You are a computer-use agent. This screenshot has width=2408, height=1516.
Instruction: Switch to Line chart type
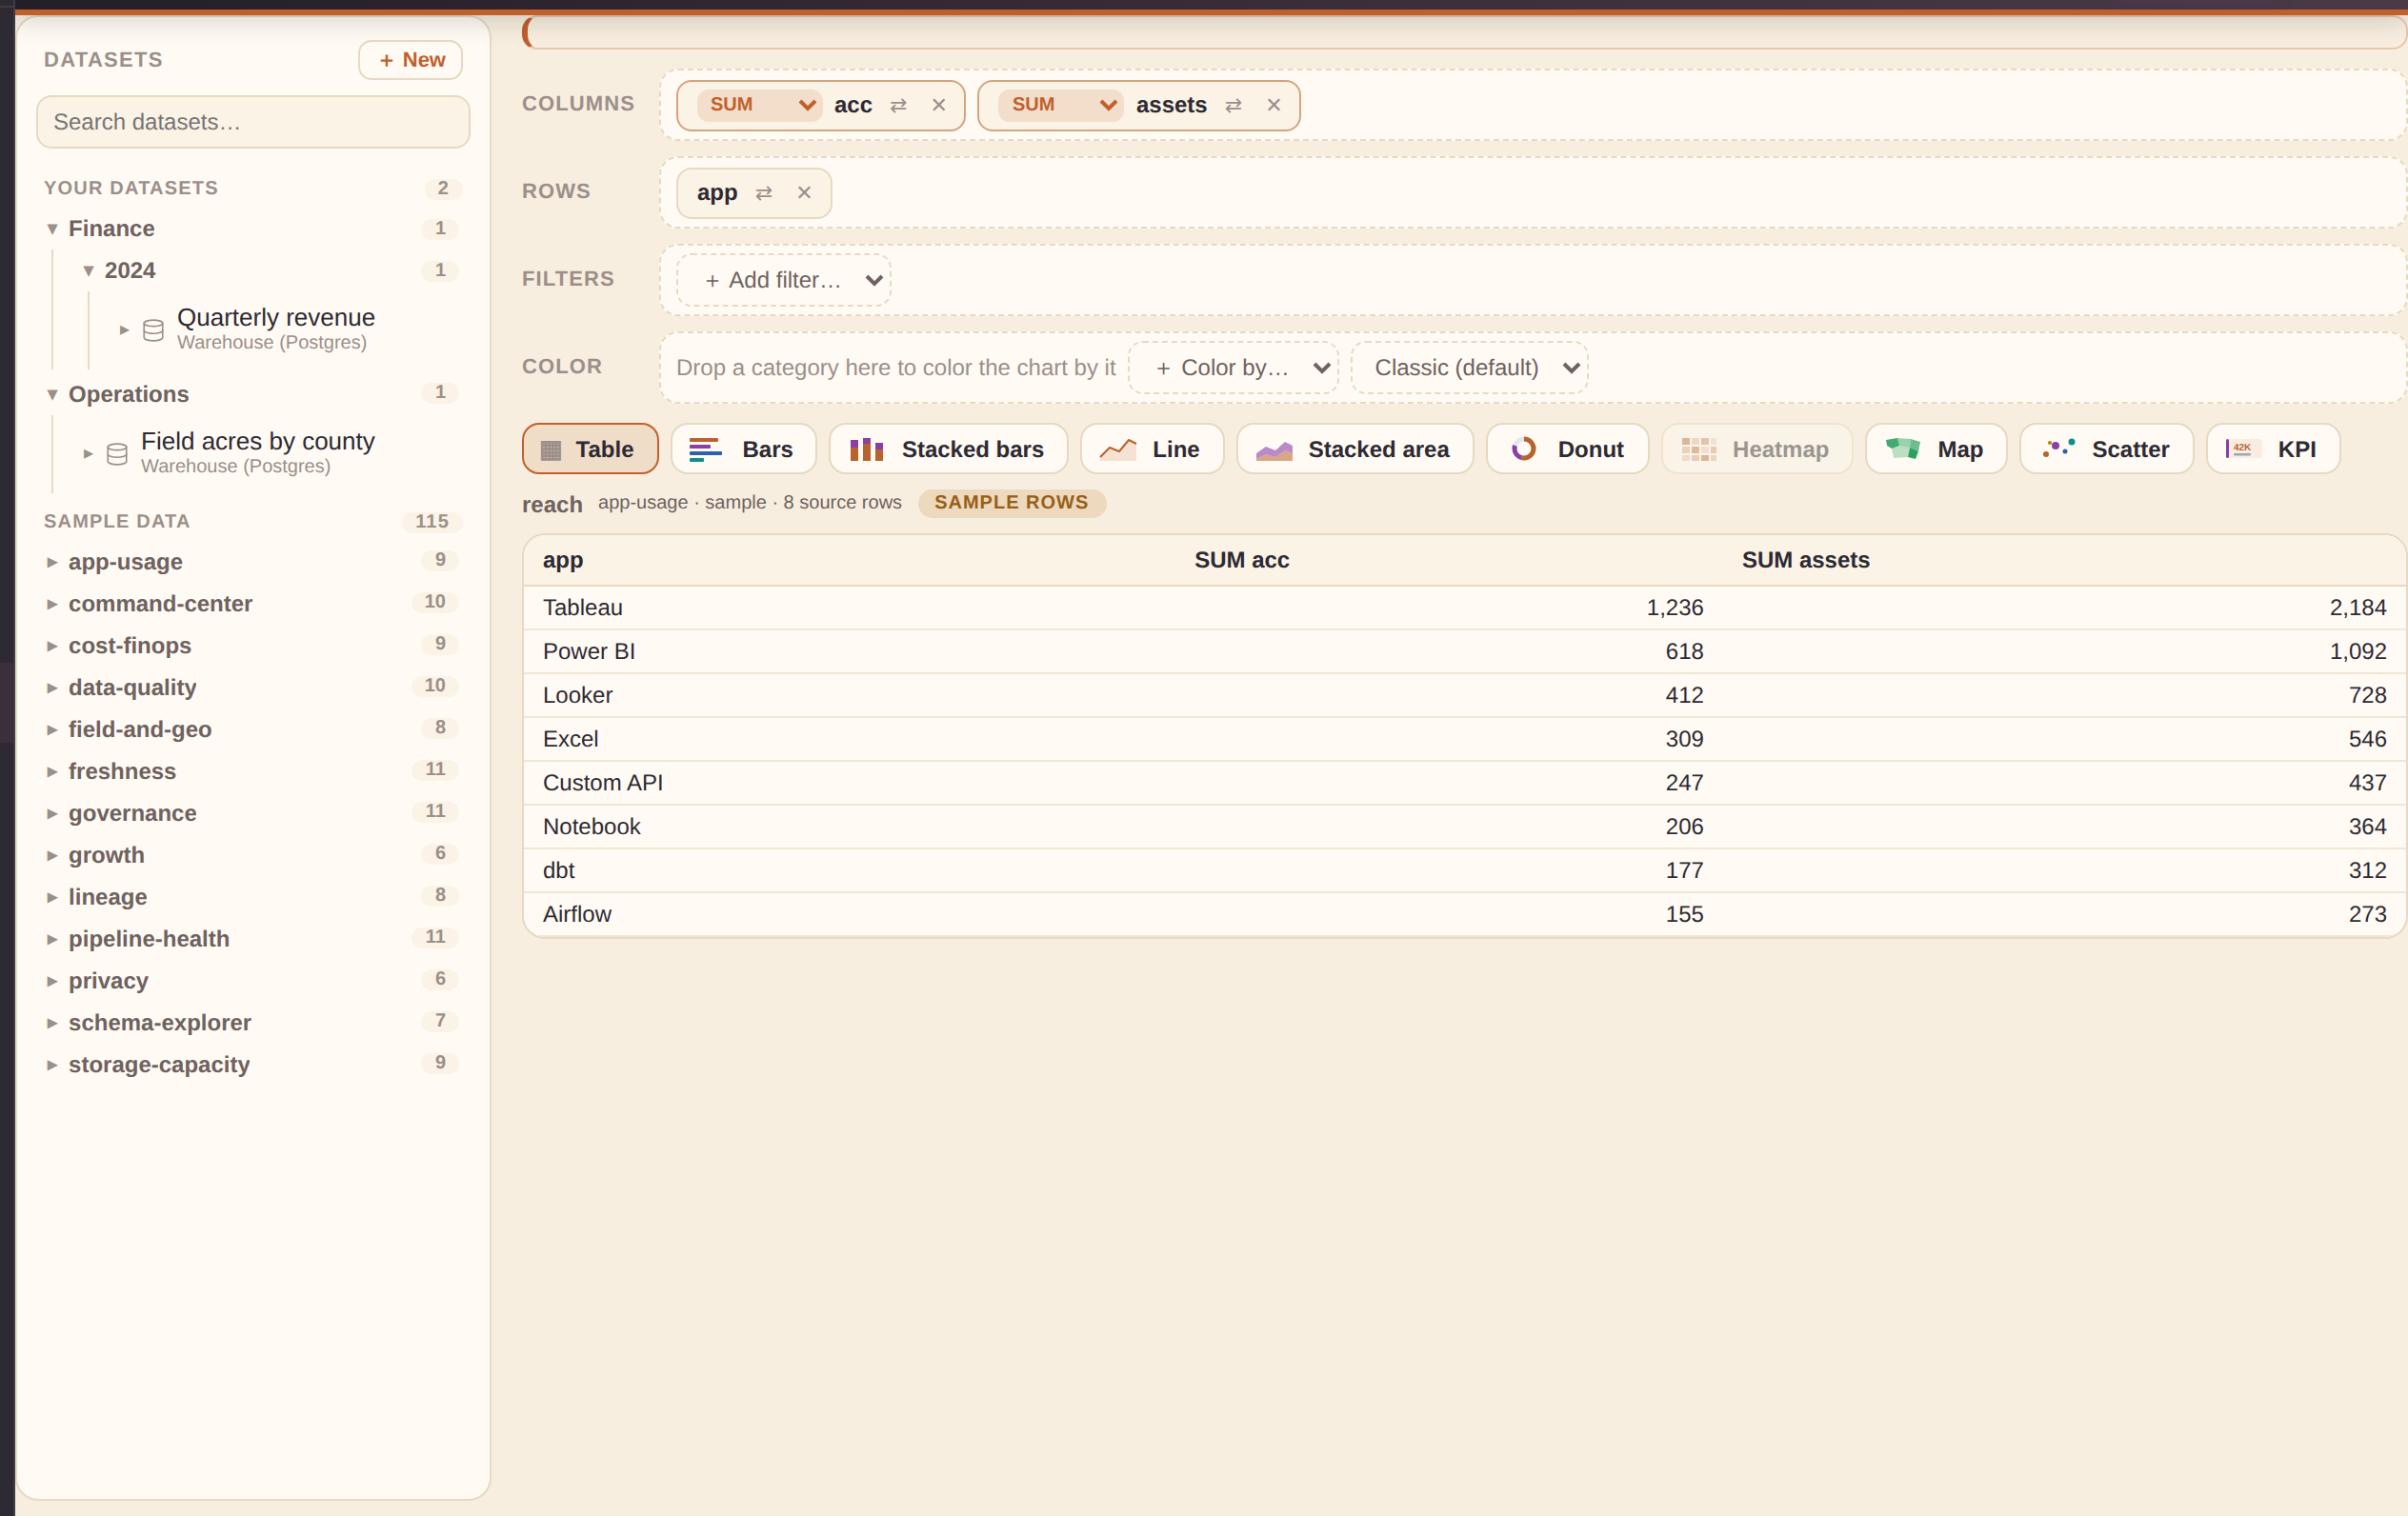(1152, 449)
